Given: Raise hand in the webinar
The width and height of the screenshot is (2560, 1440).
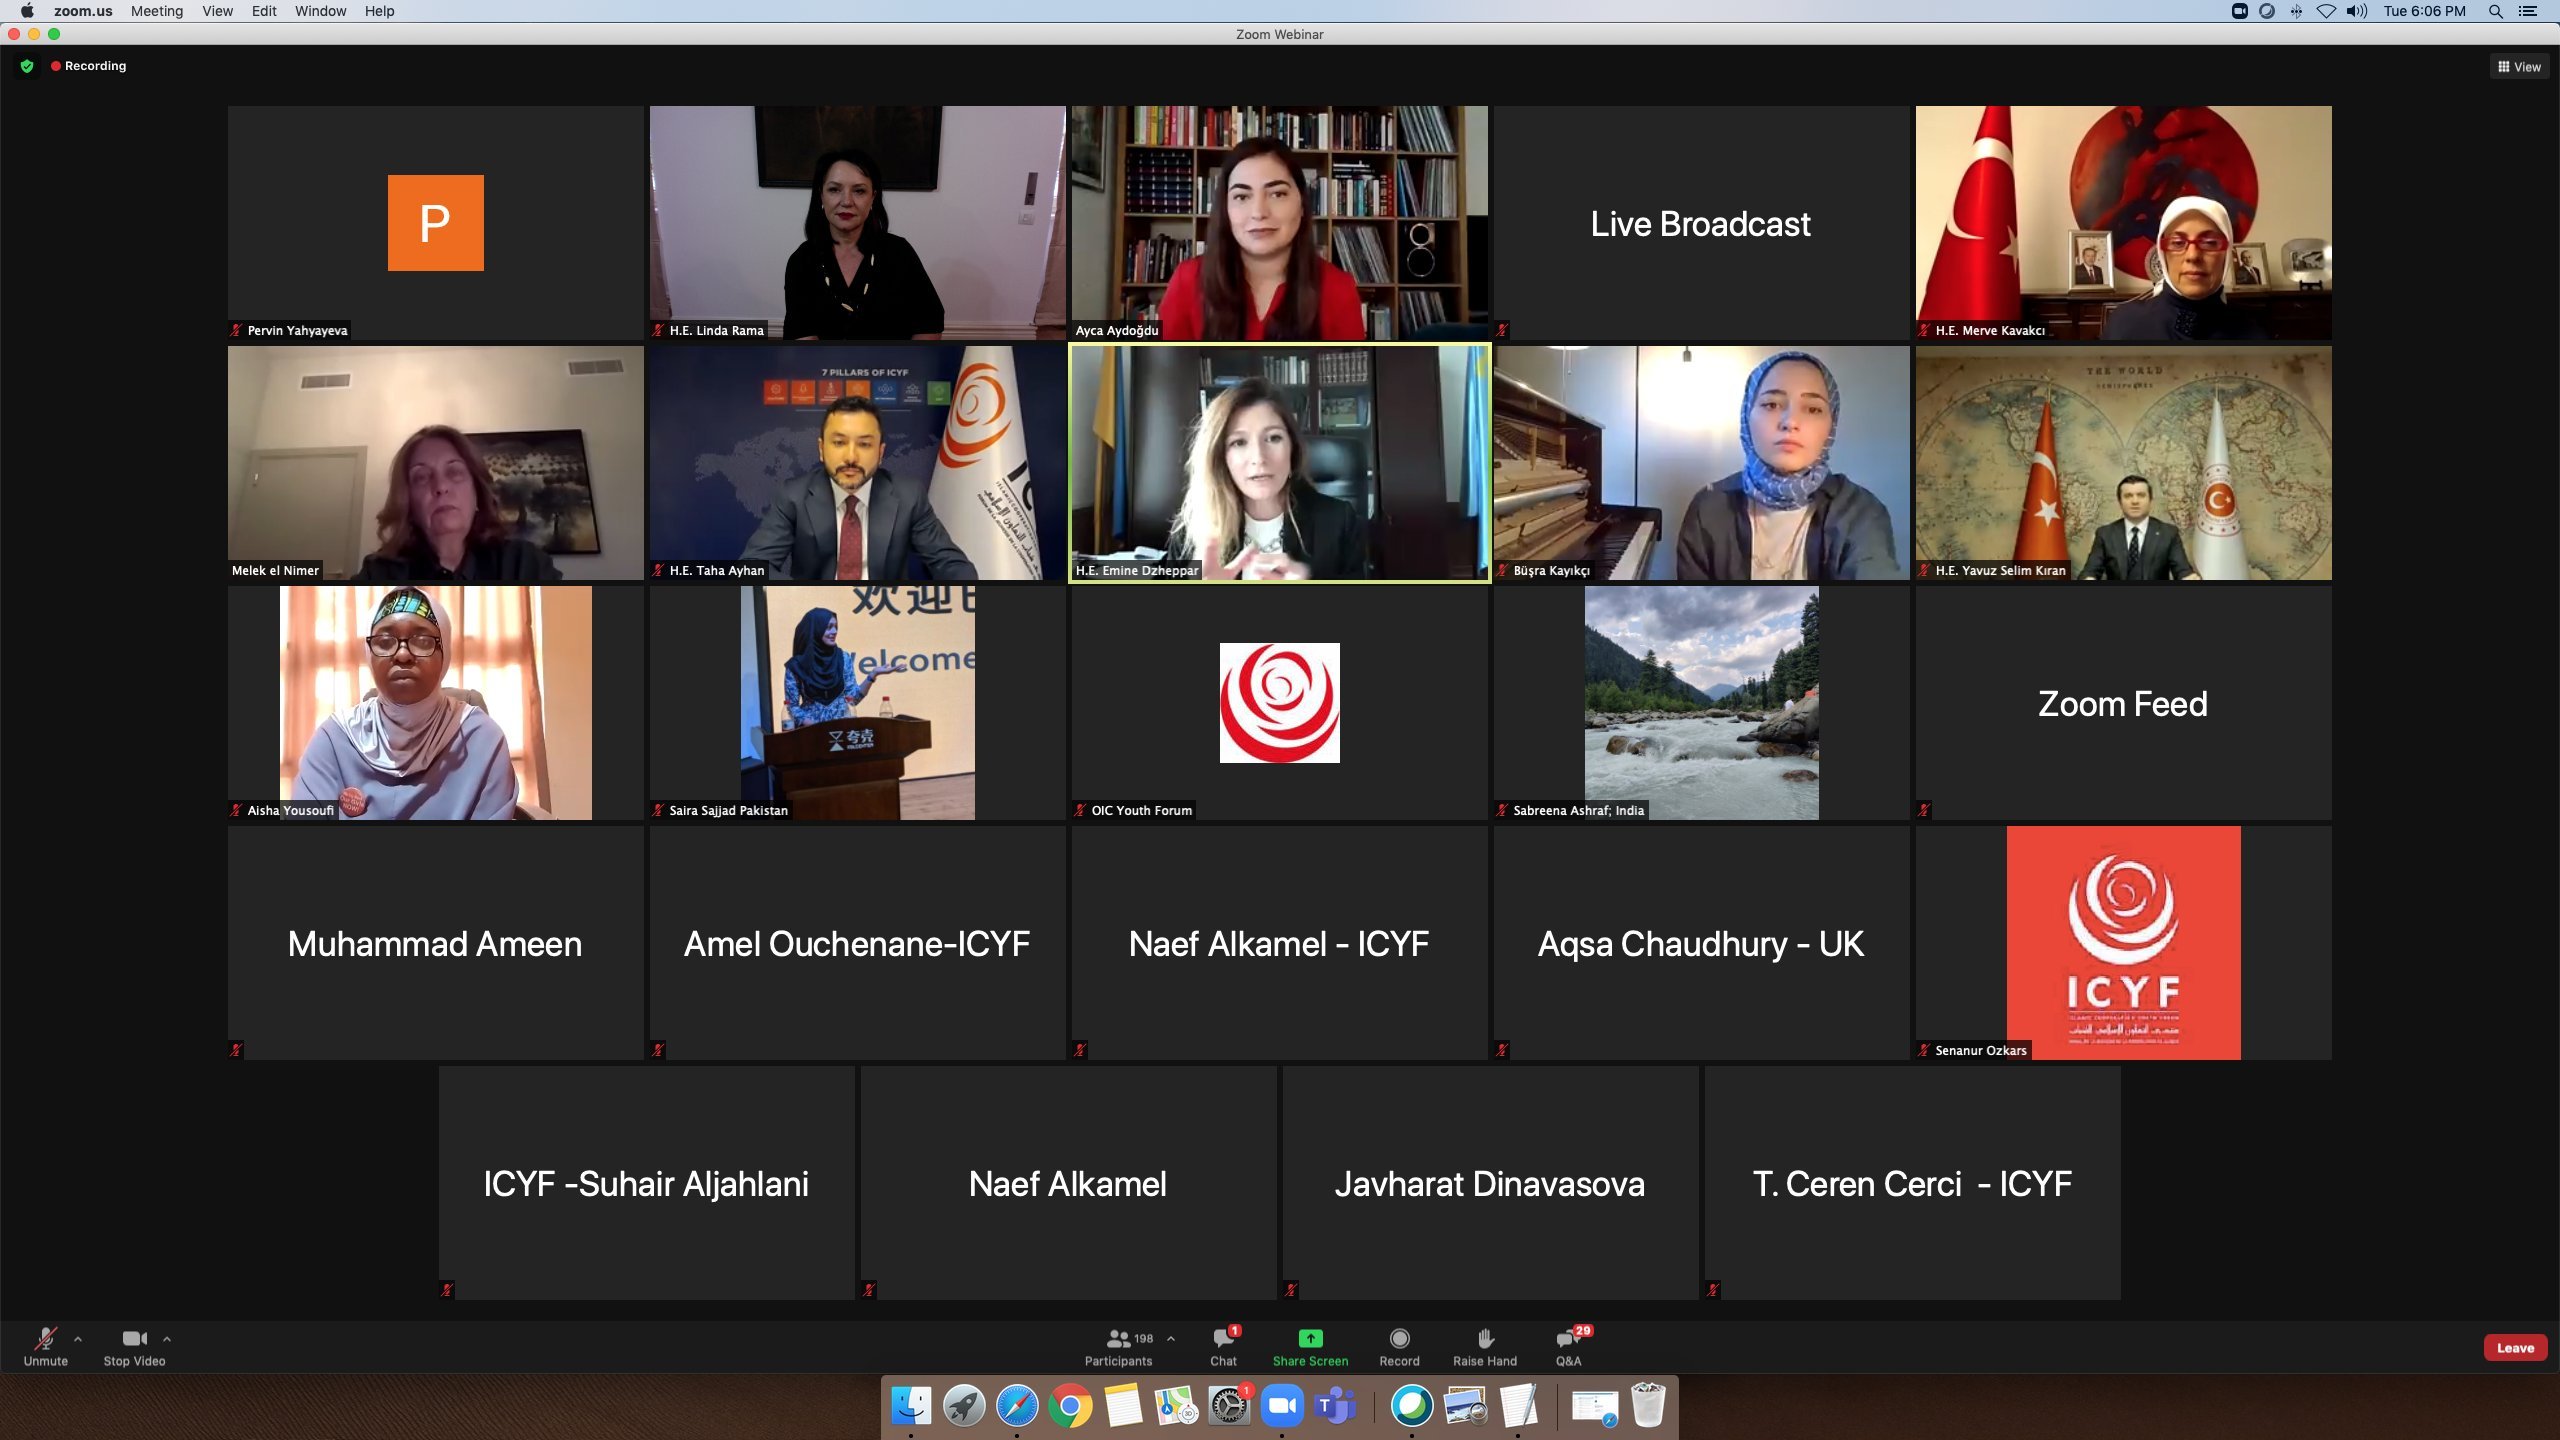Looking at the screenshot, I should coord(1485,1339).
